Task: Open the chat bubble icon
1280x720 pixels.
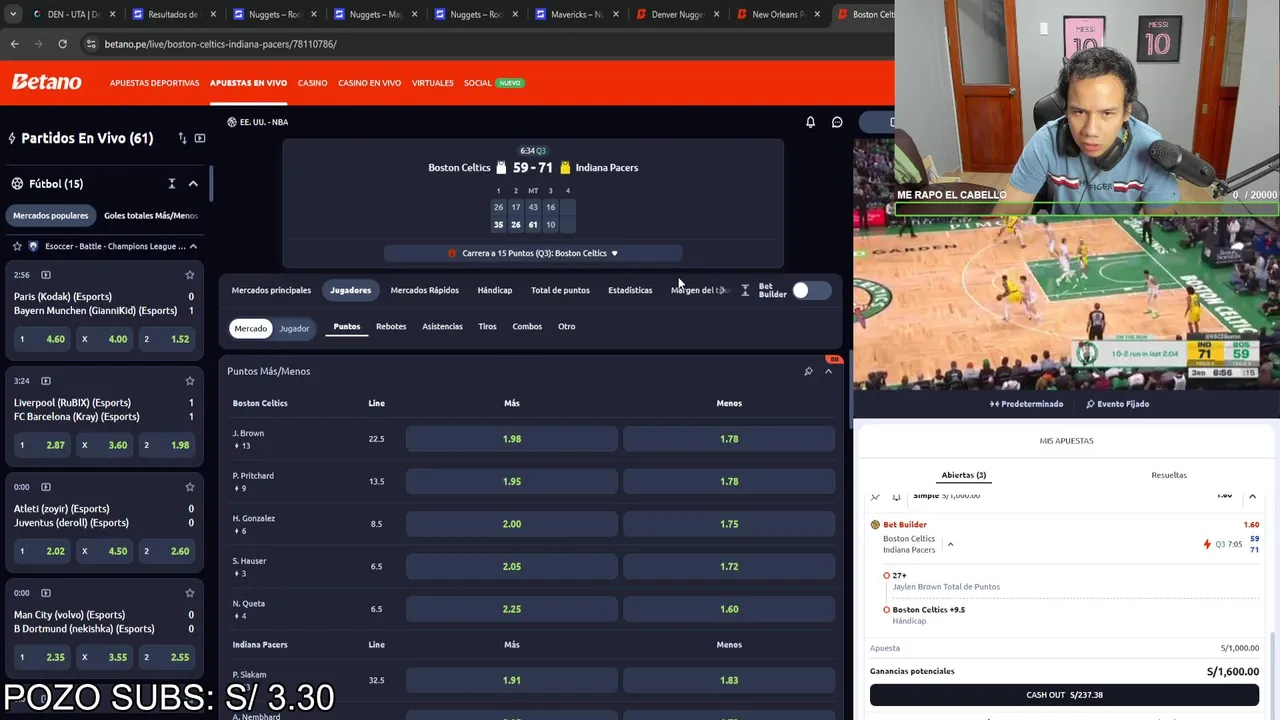Action: (x=837, y=122)
